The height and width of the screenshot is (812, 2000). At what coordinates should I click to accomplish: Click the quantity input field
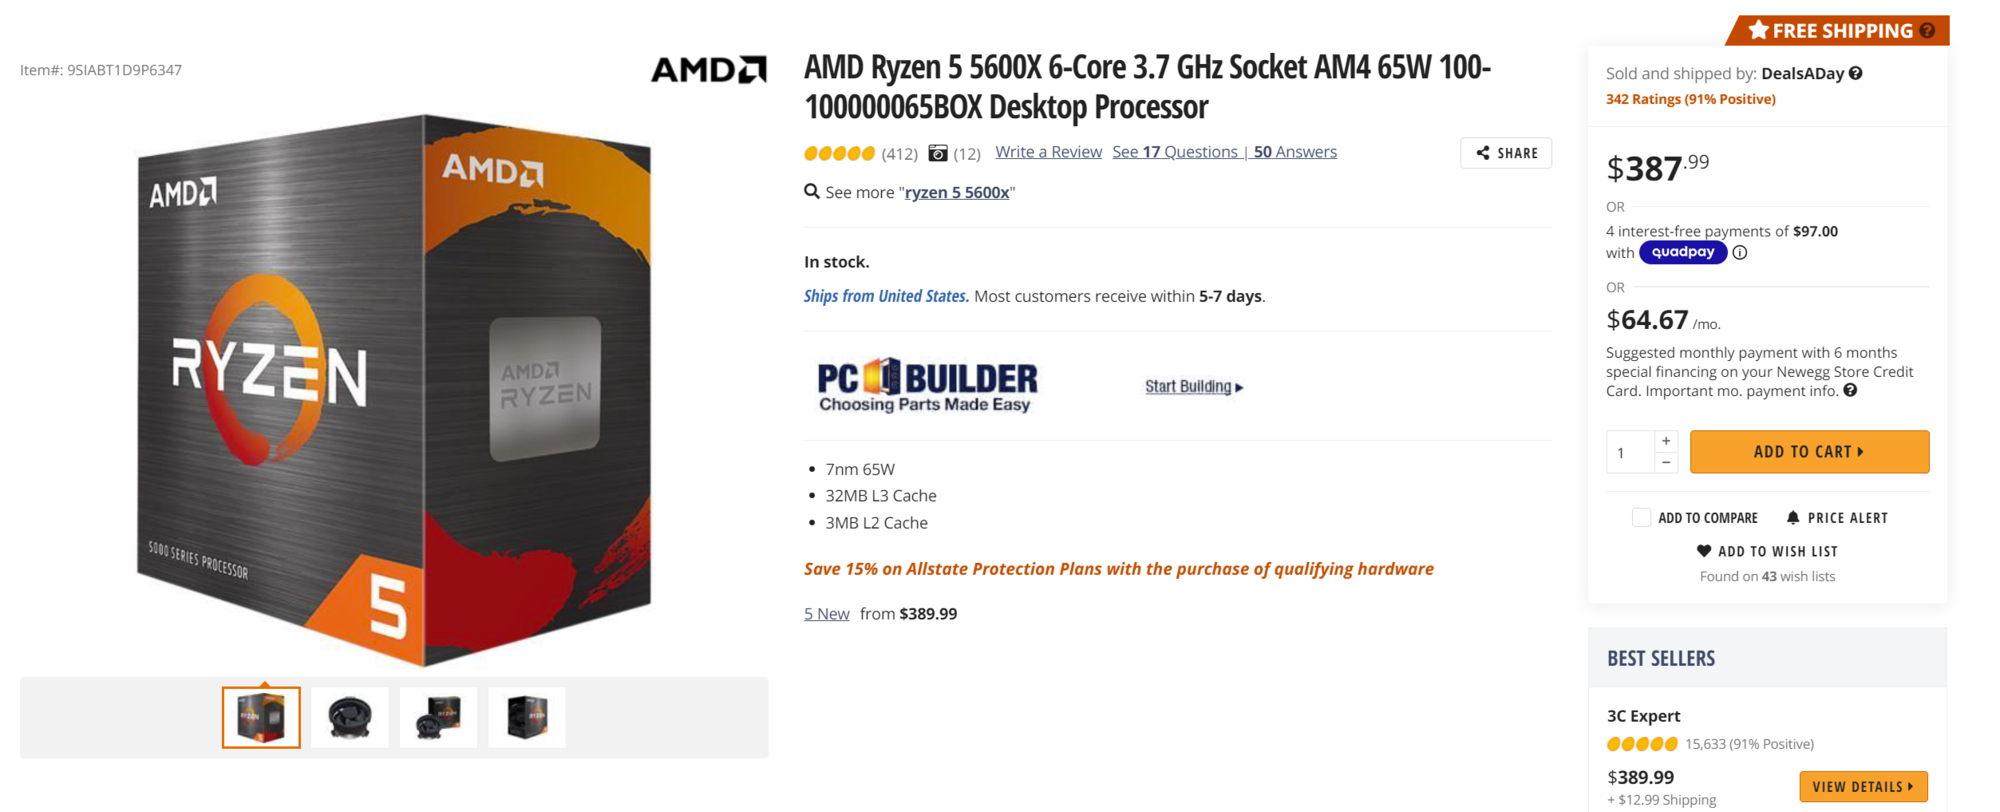coord(1629,452)
